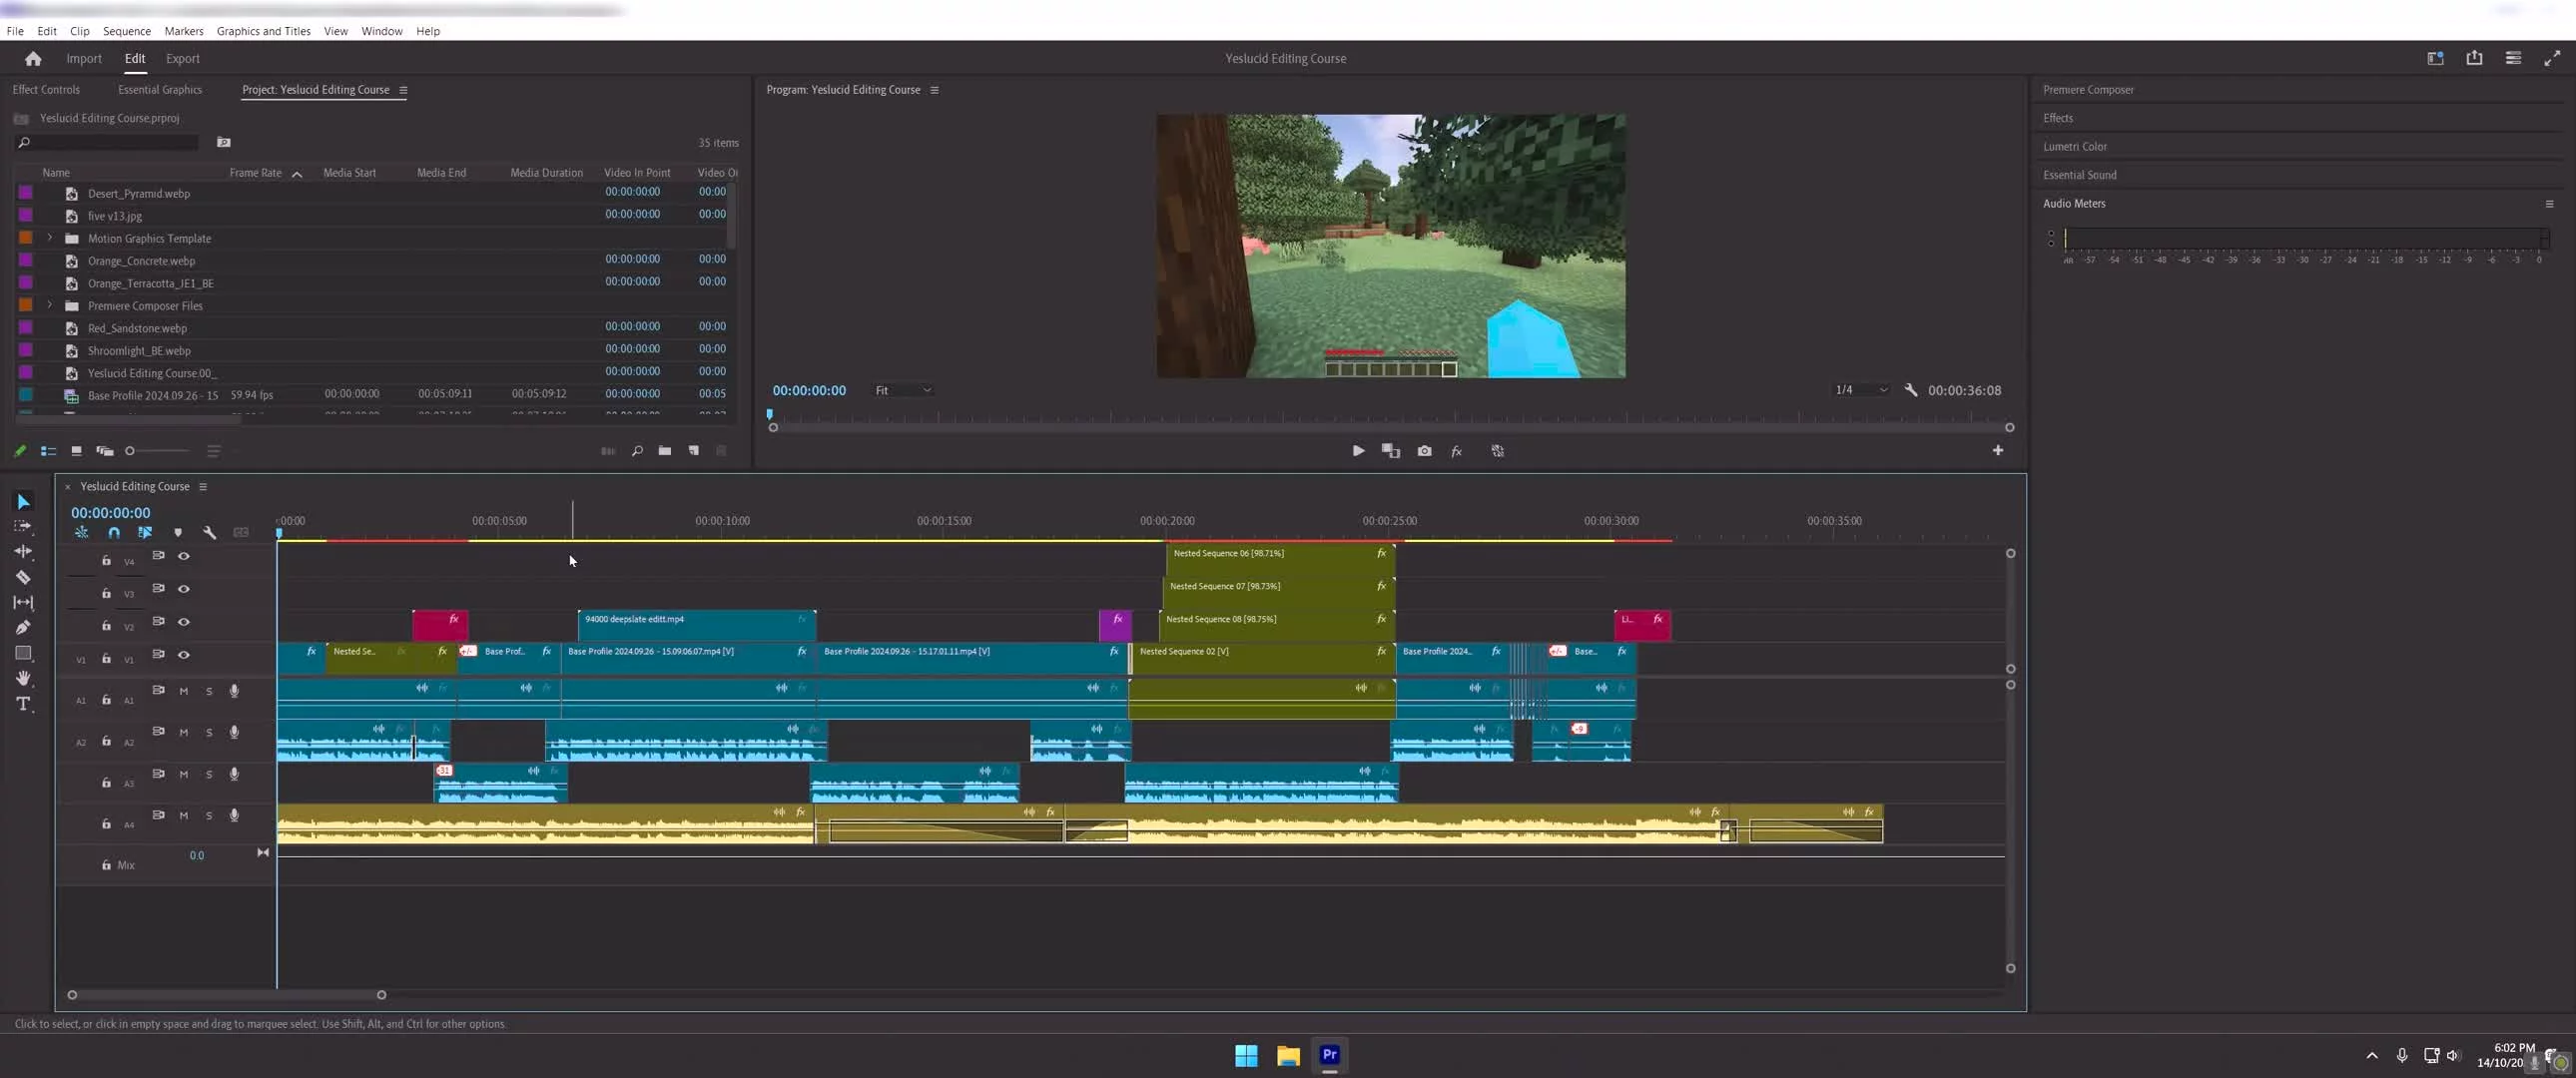Click the program monitor fx global toggle icon
The image size is (2576, 1078).
point(1457,451)
